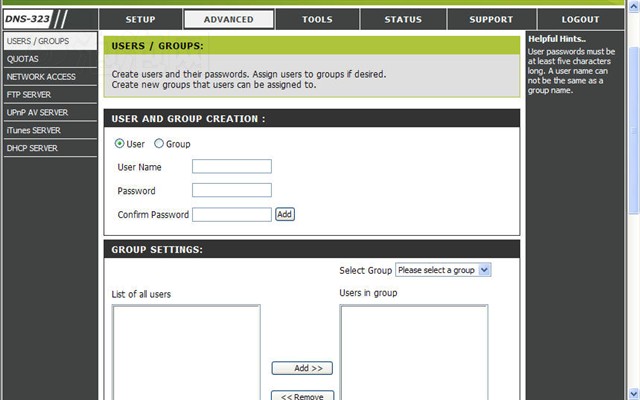Screen dimensions: 640x400
Task: Click the vertical scrollbar thumb
Action: 634,131
